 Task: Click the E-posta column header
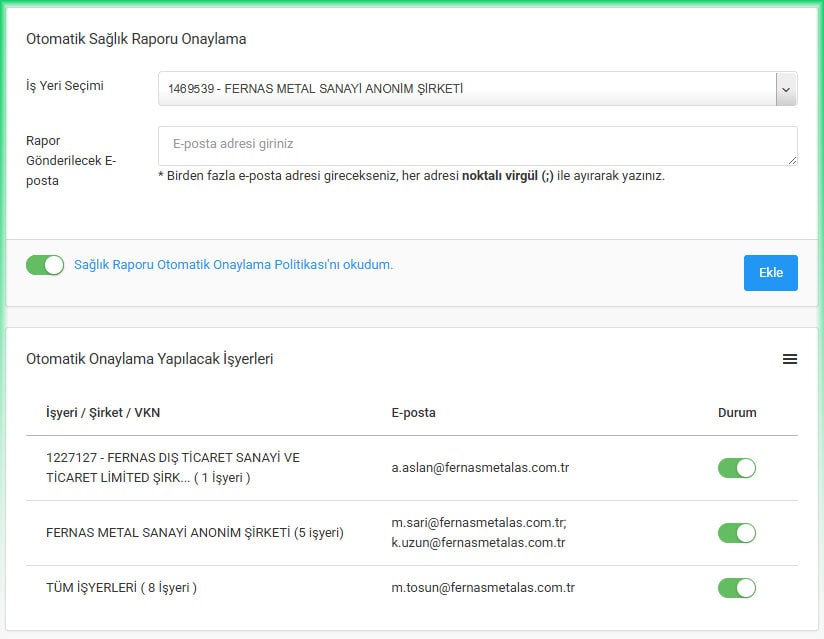pyautogui.click(x=413, y=413)
